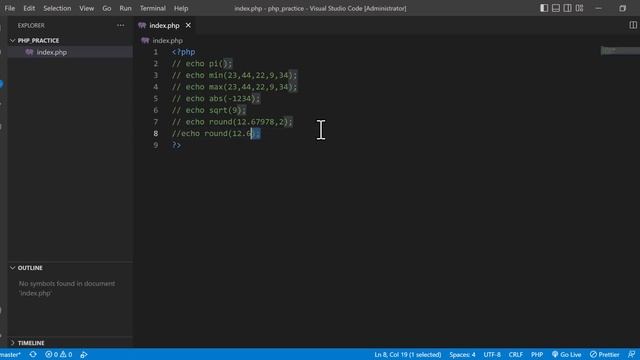
Task: Collapse the OUTLINE section
Action: (30, 268)
